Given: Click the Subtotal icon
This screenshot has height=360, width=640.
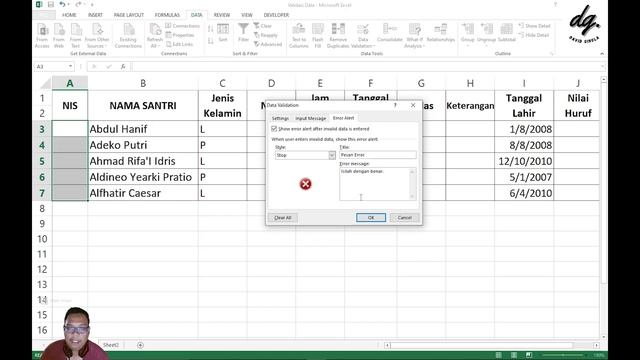Looking at the screenshot, I should (507, 33).
